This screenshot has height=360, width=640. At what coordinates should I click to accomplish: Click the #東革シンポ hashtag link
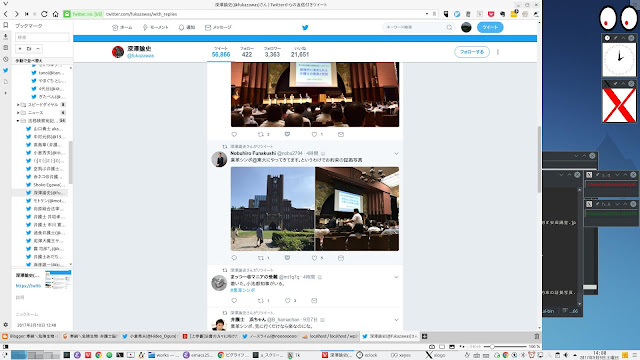(x=242, y=290)
